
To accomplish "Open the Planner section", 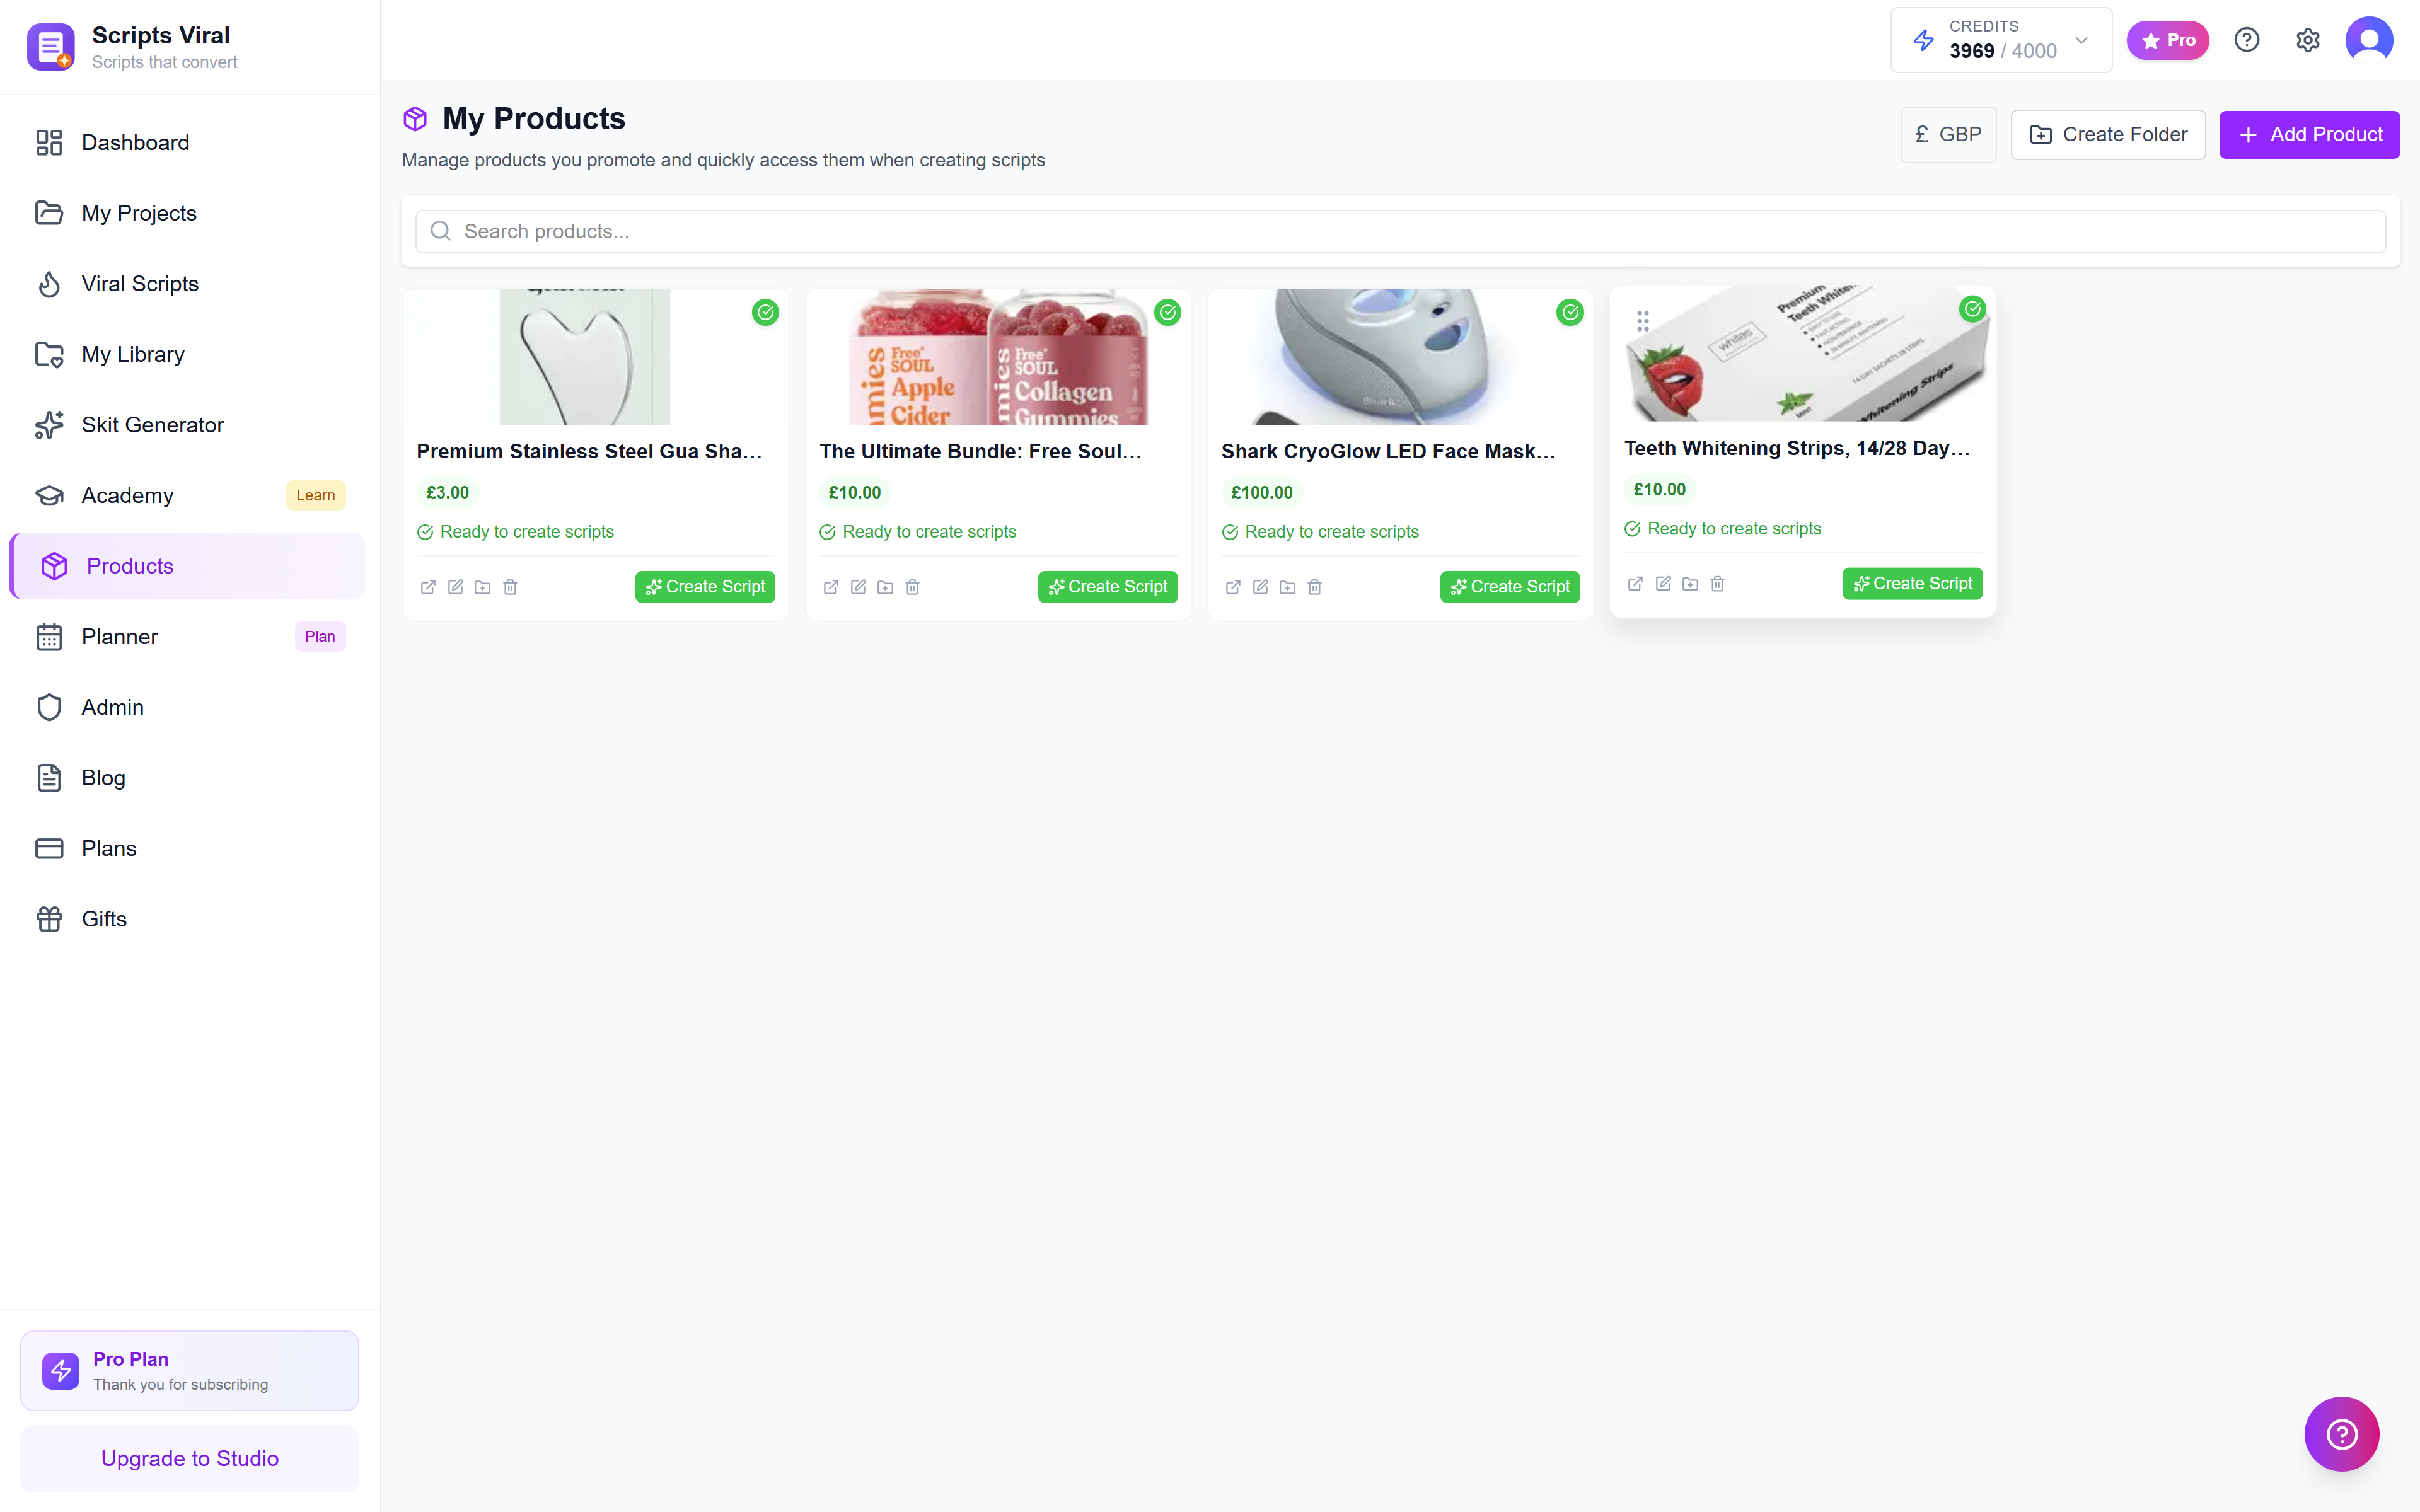I will (x=119, y=636).
